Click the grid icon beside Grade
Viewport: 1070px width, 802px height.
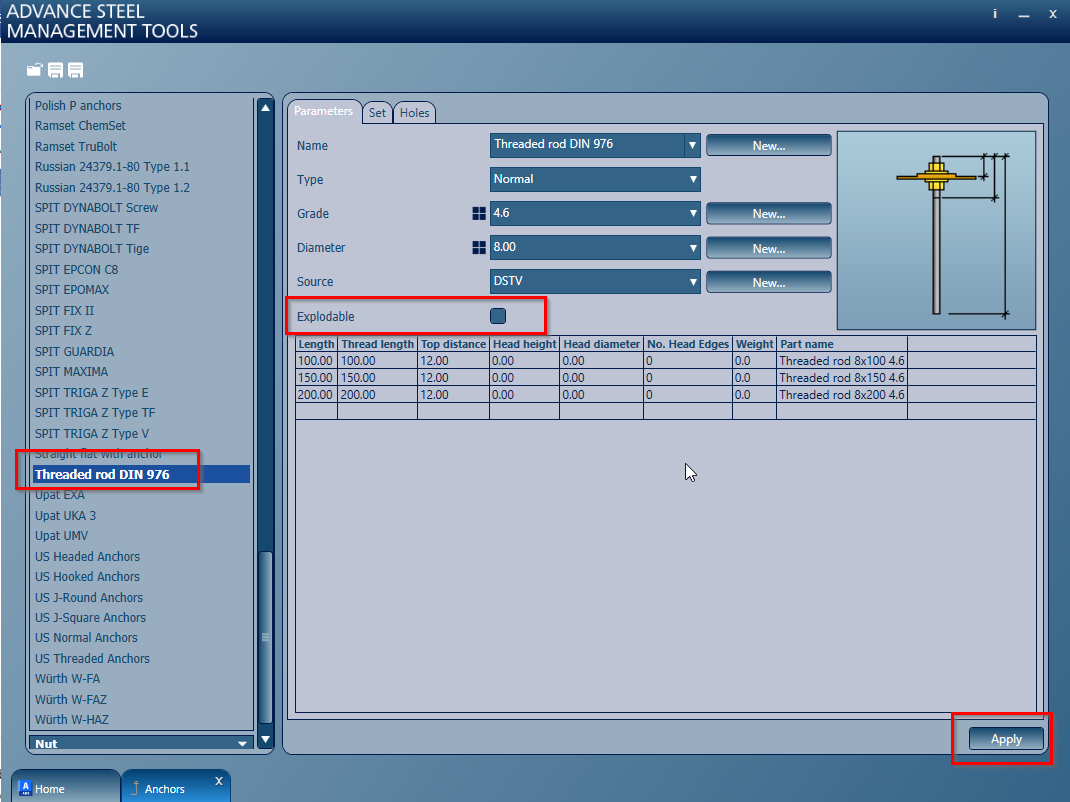pos(479,214)
